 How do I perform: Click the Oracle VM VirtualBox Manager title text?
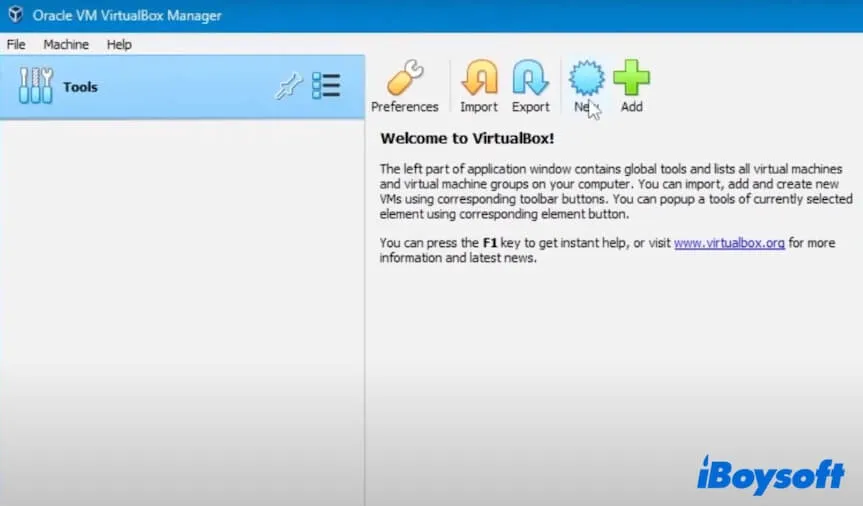click(x=127, y=16)
